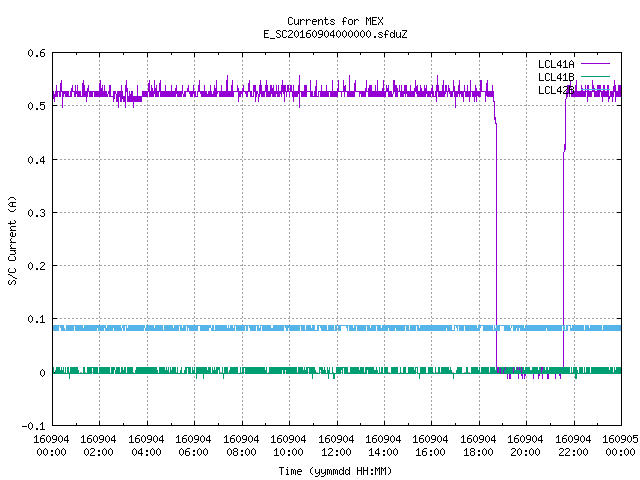Click the purple LCL41A legend line sample
640x480 pixels.
coord(595,64)
